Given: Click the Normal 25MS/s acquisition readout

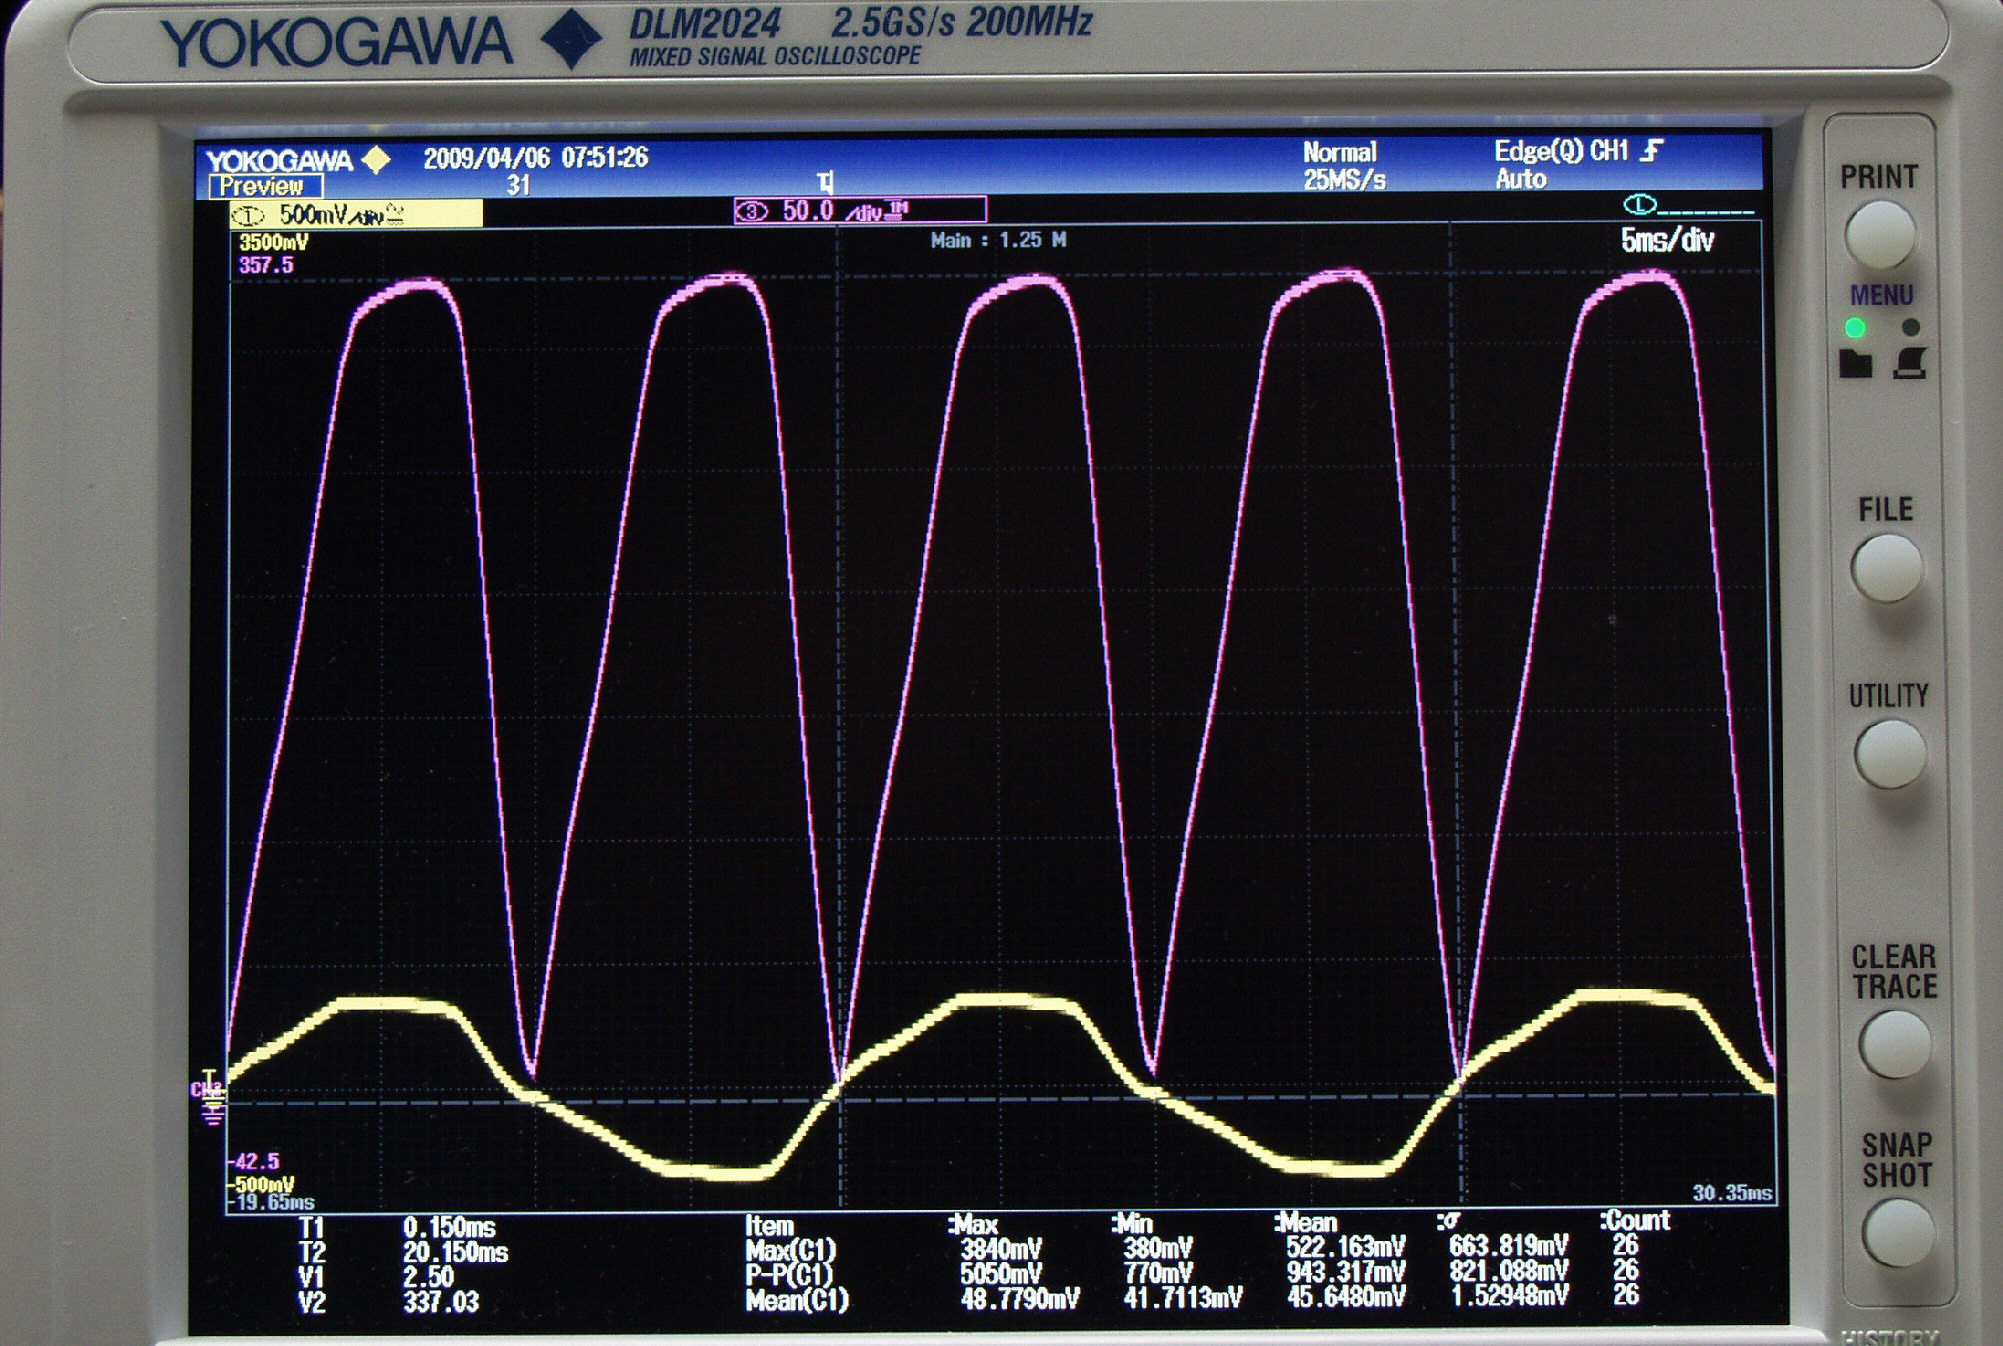Looking at the screenshot, I should [1343, 166].
